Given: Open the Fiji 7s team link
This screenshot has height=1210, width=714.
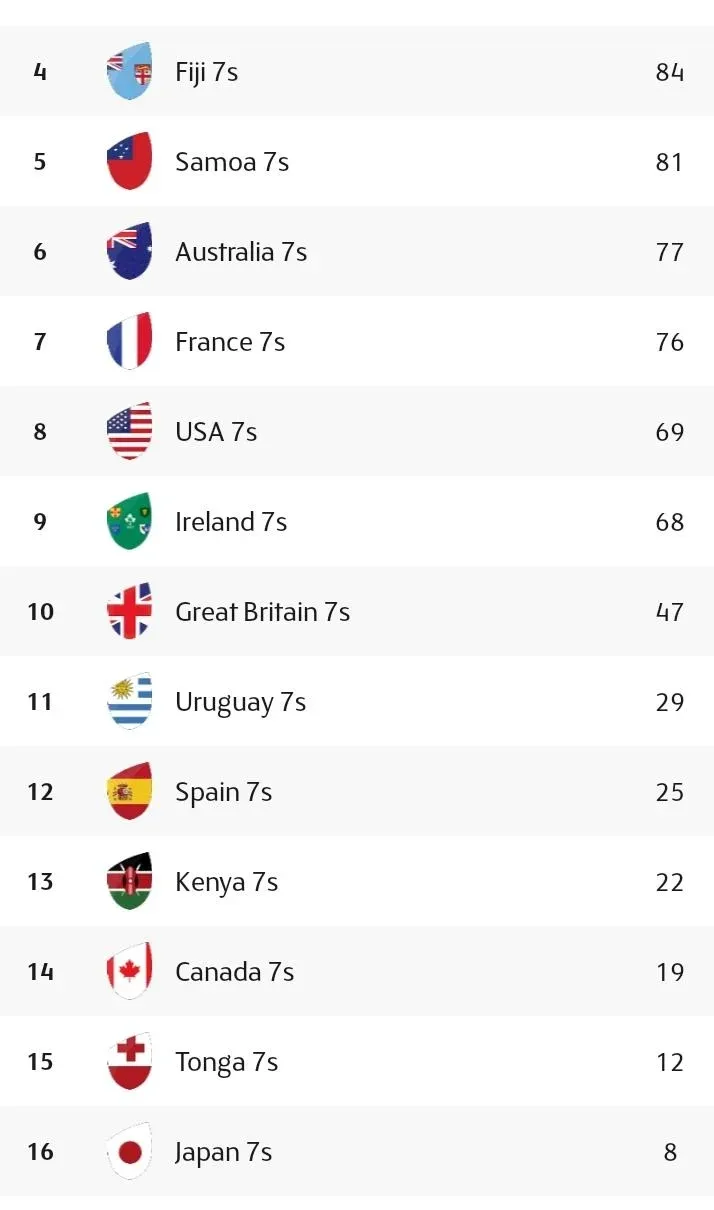Looking at the screenshot, I should [206, 72].
